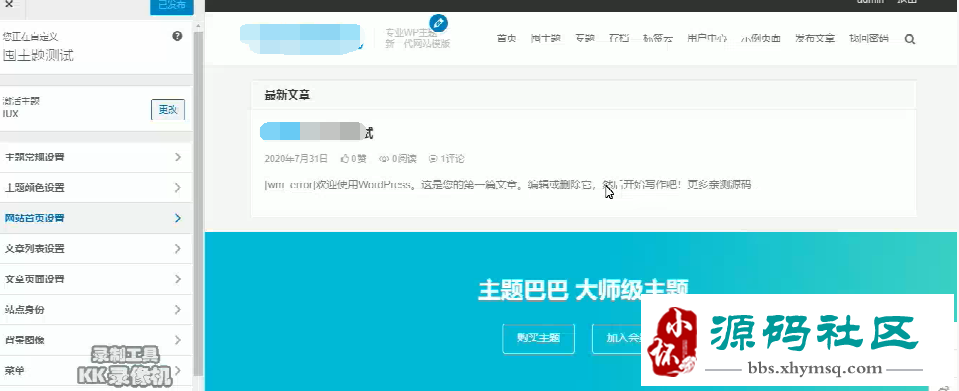Click the 2020年7月31日 post date
The height and width of the screenshot is (391, 959).
[296, 158]
